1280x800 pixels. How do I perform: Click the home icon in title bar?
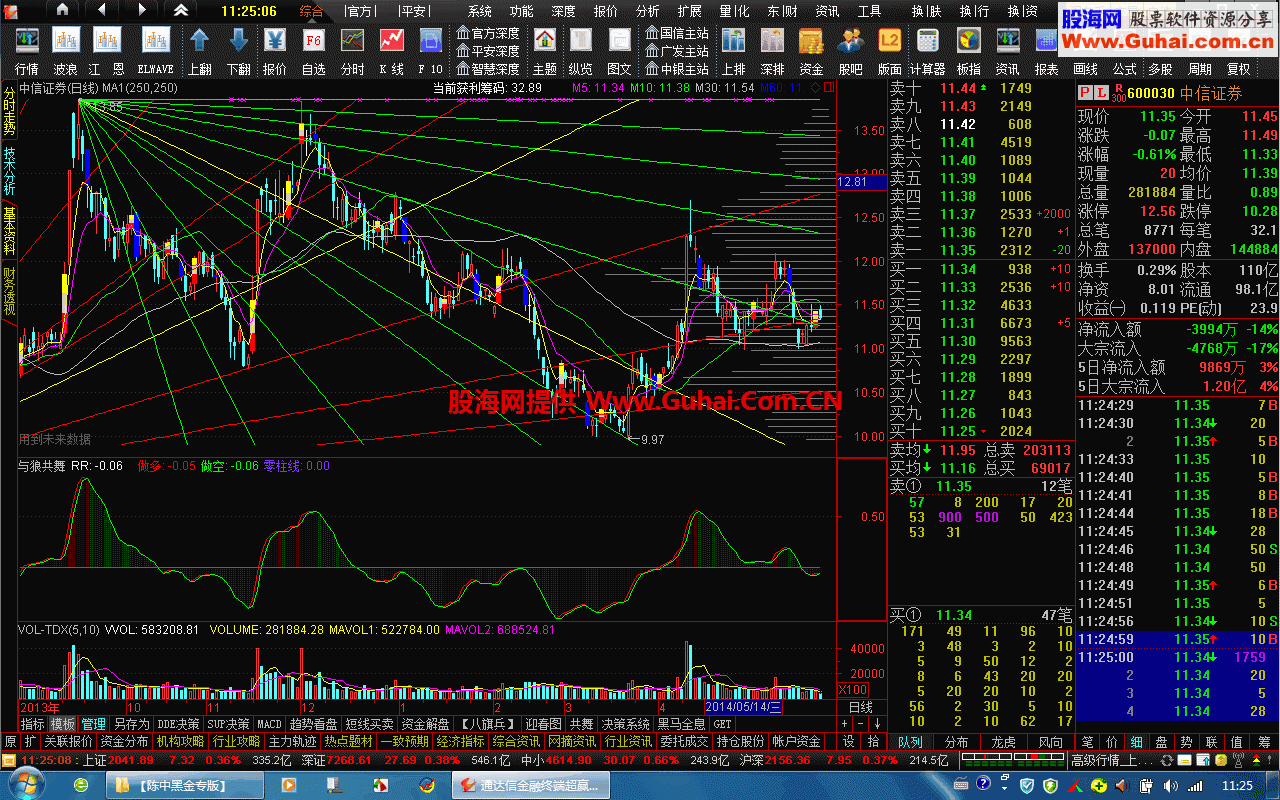click(x=62, y=10)
